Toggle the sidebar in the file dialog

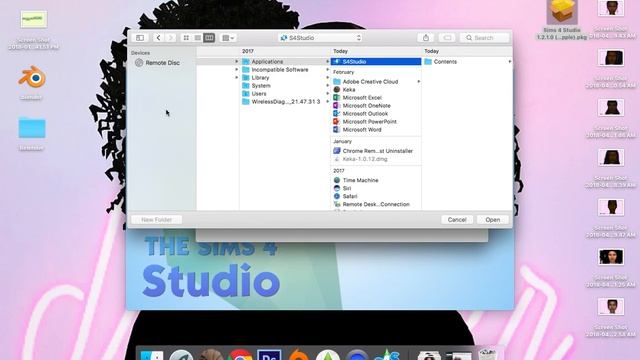(x=140, y=38)
